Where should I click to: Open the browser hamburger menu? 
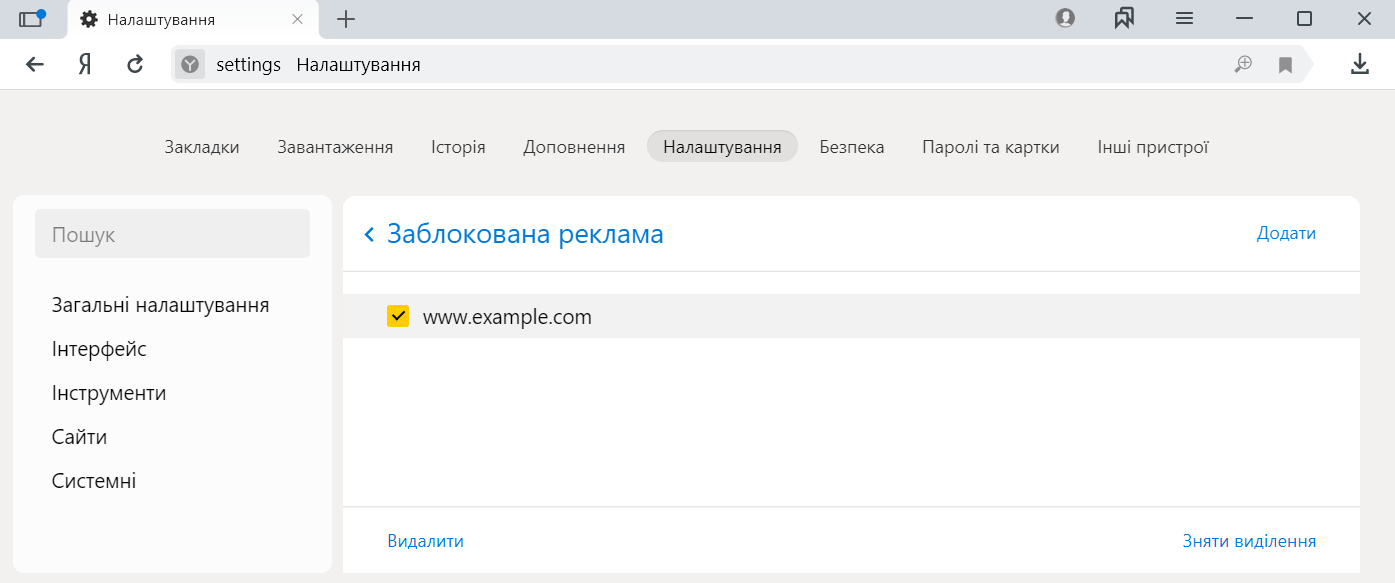[x=1184, y=19]
